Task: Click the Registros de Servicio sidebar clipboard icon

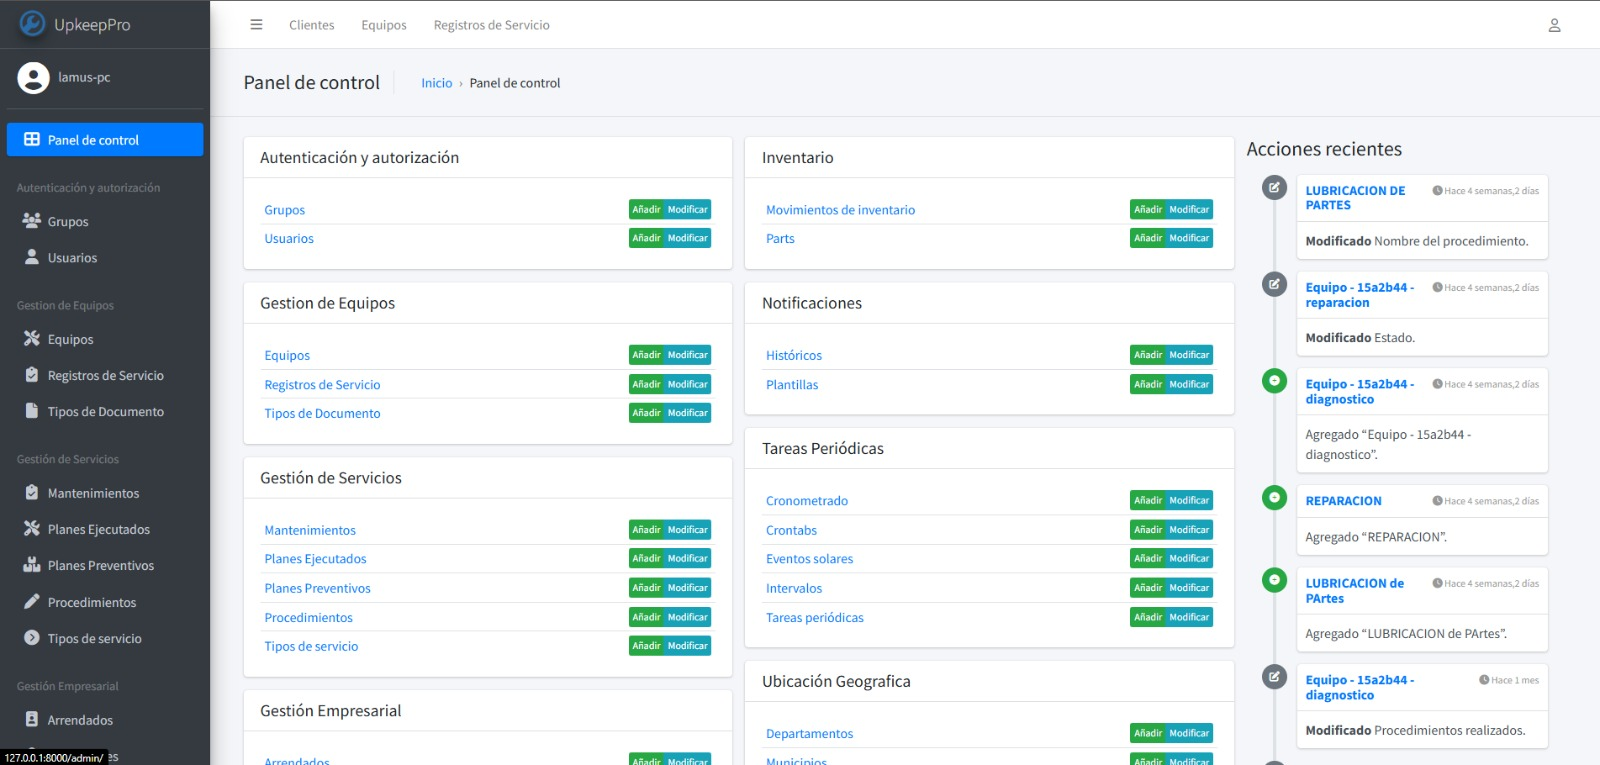Action: click(32, 375)
